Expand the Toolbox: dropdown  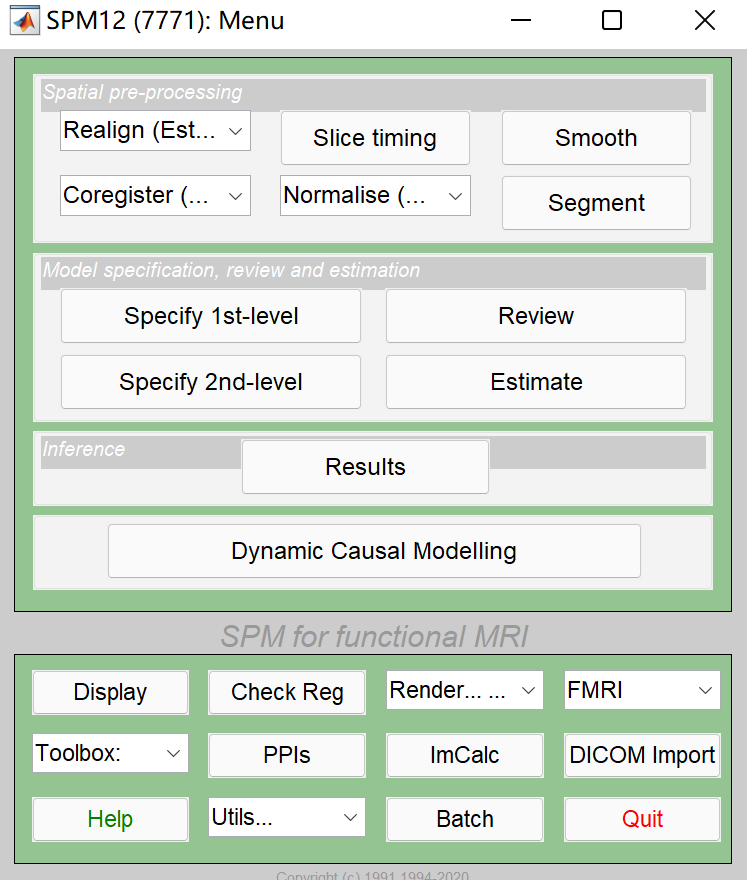pyautogui.click(x=110, y=753)
